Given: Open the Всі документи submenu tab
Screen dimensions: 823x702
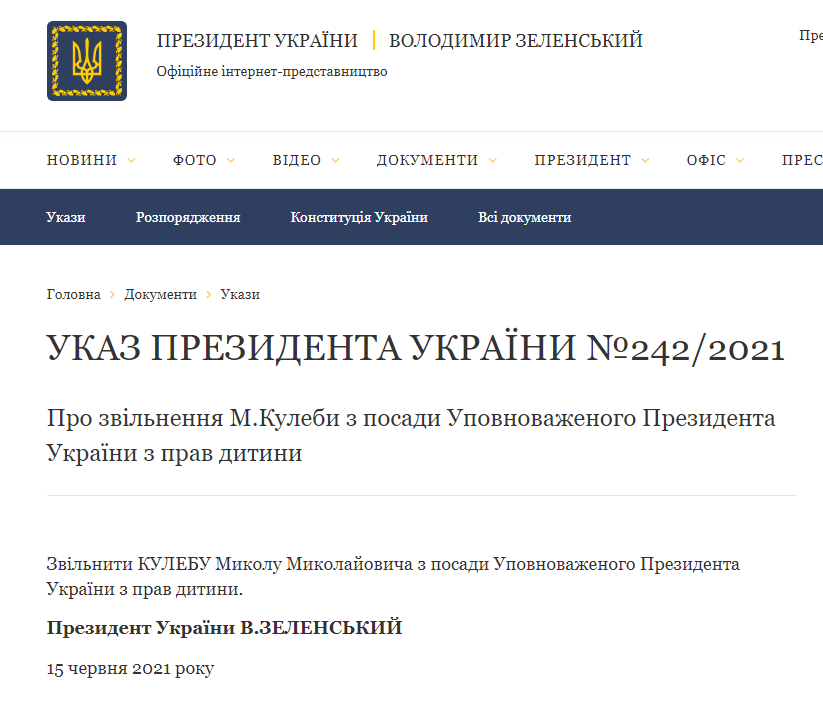Looking at the screenshot, I should click(524, 217).
